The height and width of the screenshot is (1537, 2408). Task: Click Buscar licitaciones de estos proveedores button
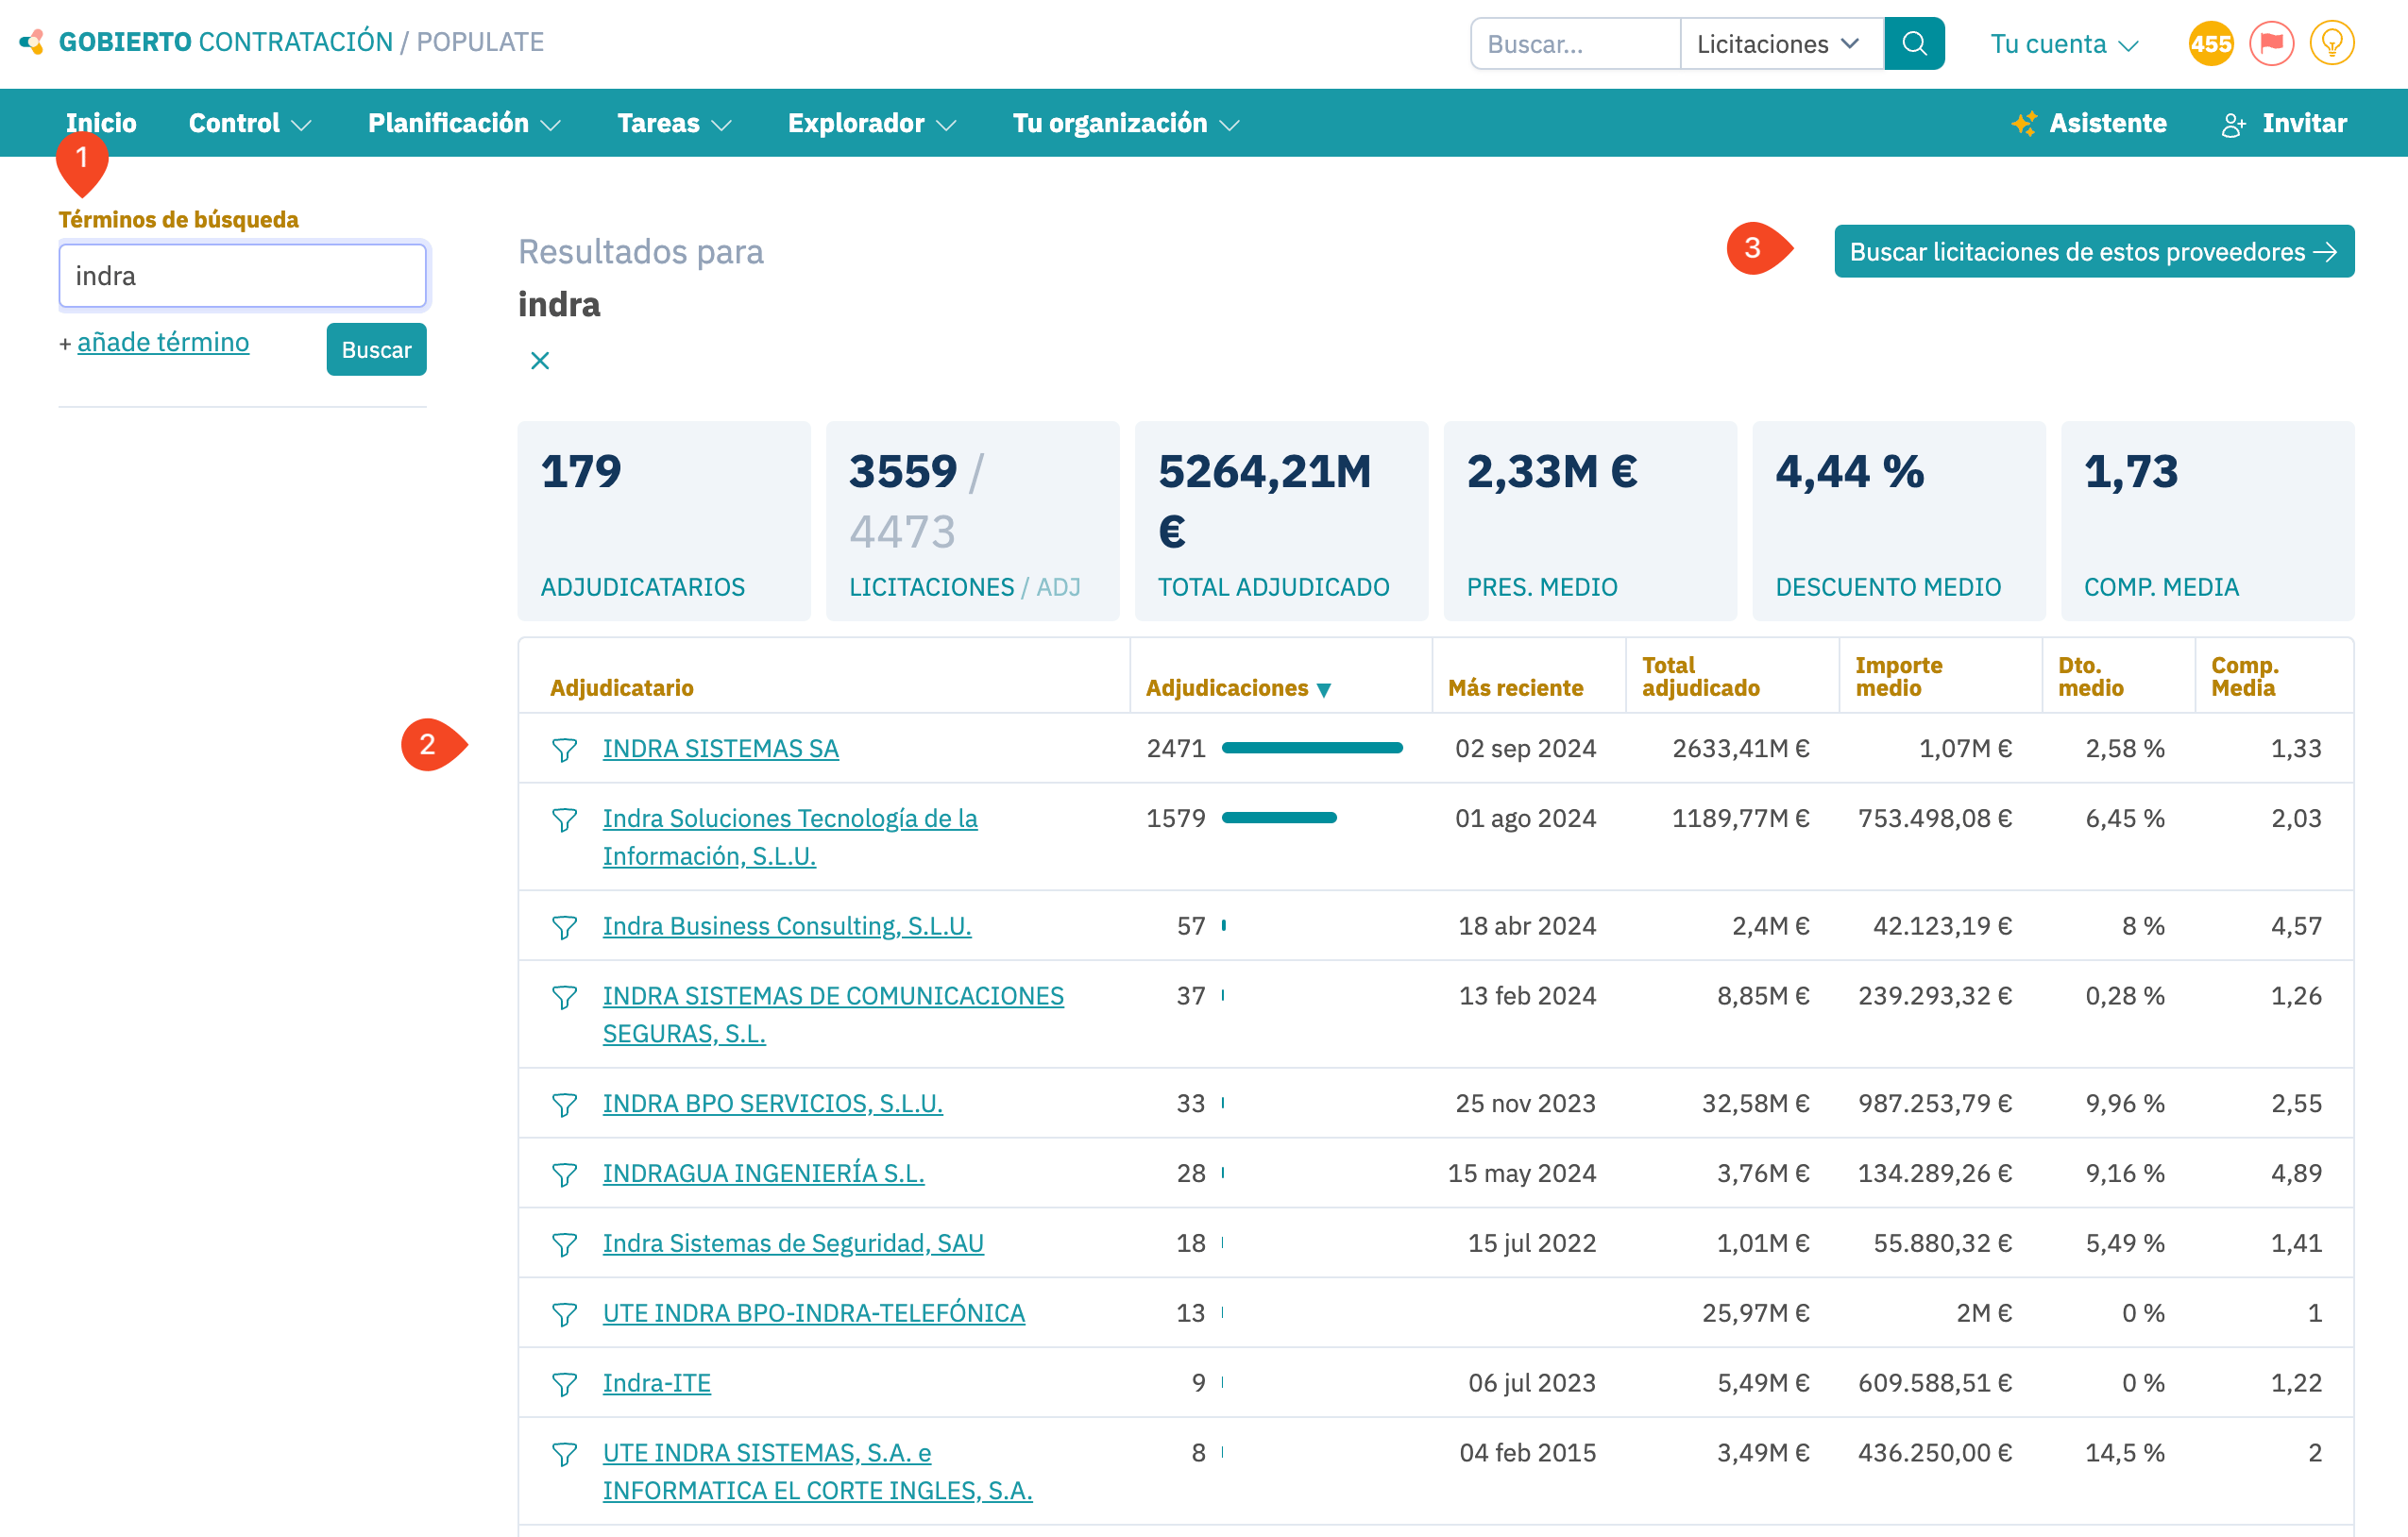[2093, 252]
